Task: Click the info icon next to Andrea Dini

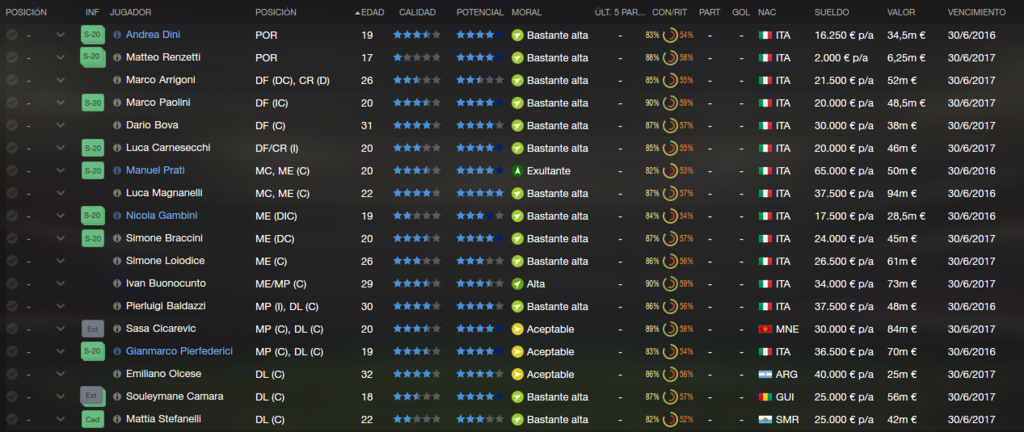Action: 118,35
